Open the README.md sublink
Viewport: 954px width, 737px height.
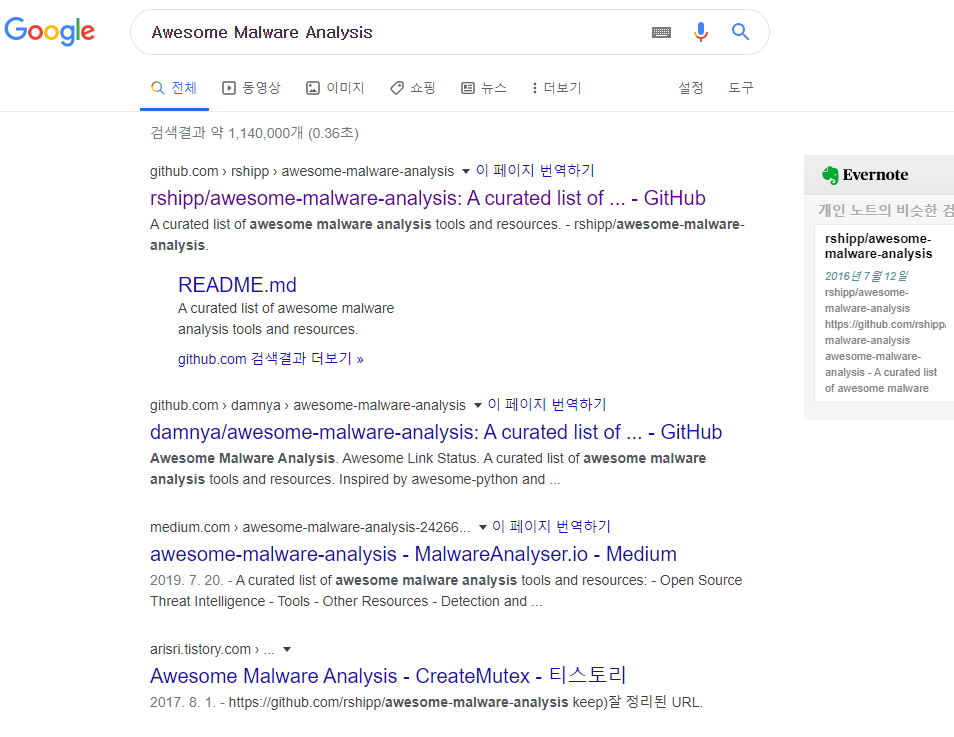click(237, 285)
